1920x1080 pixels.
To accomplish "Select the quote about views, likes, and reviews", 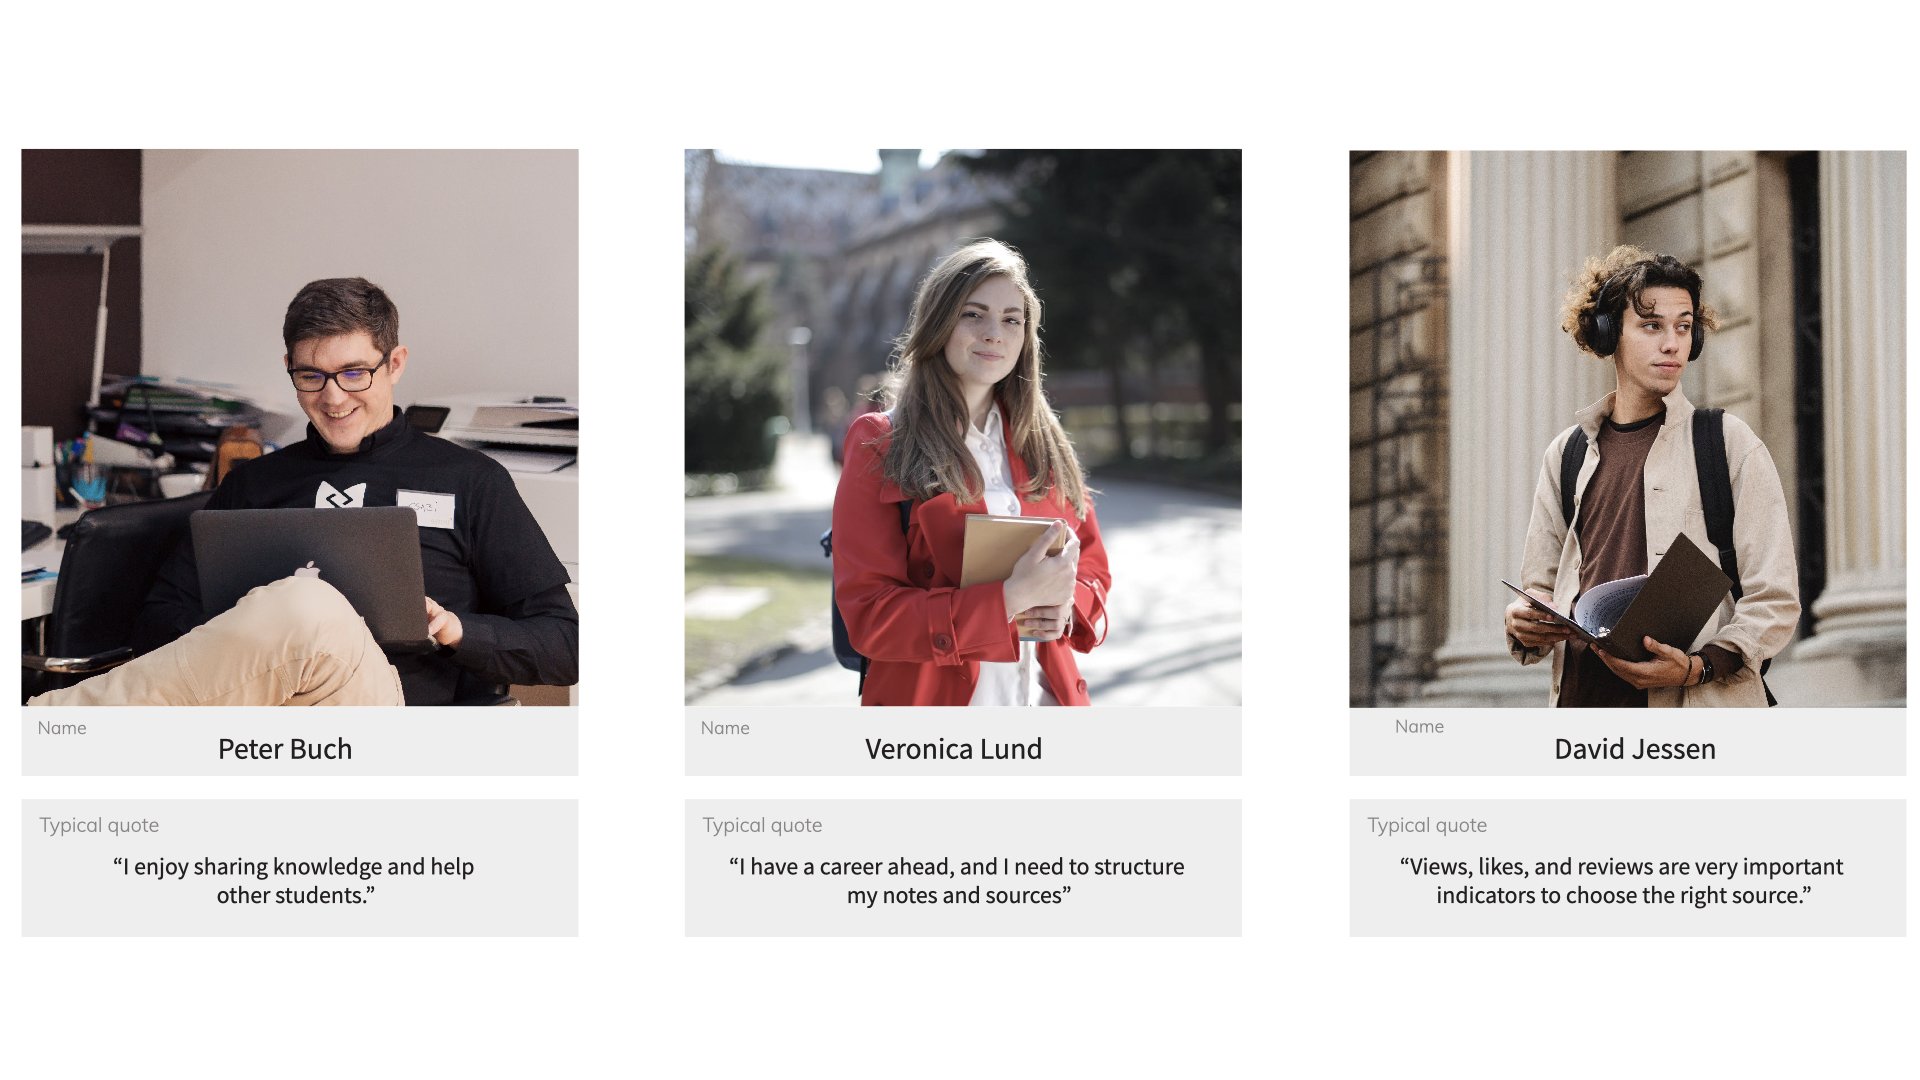I will click(1622, 881).
